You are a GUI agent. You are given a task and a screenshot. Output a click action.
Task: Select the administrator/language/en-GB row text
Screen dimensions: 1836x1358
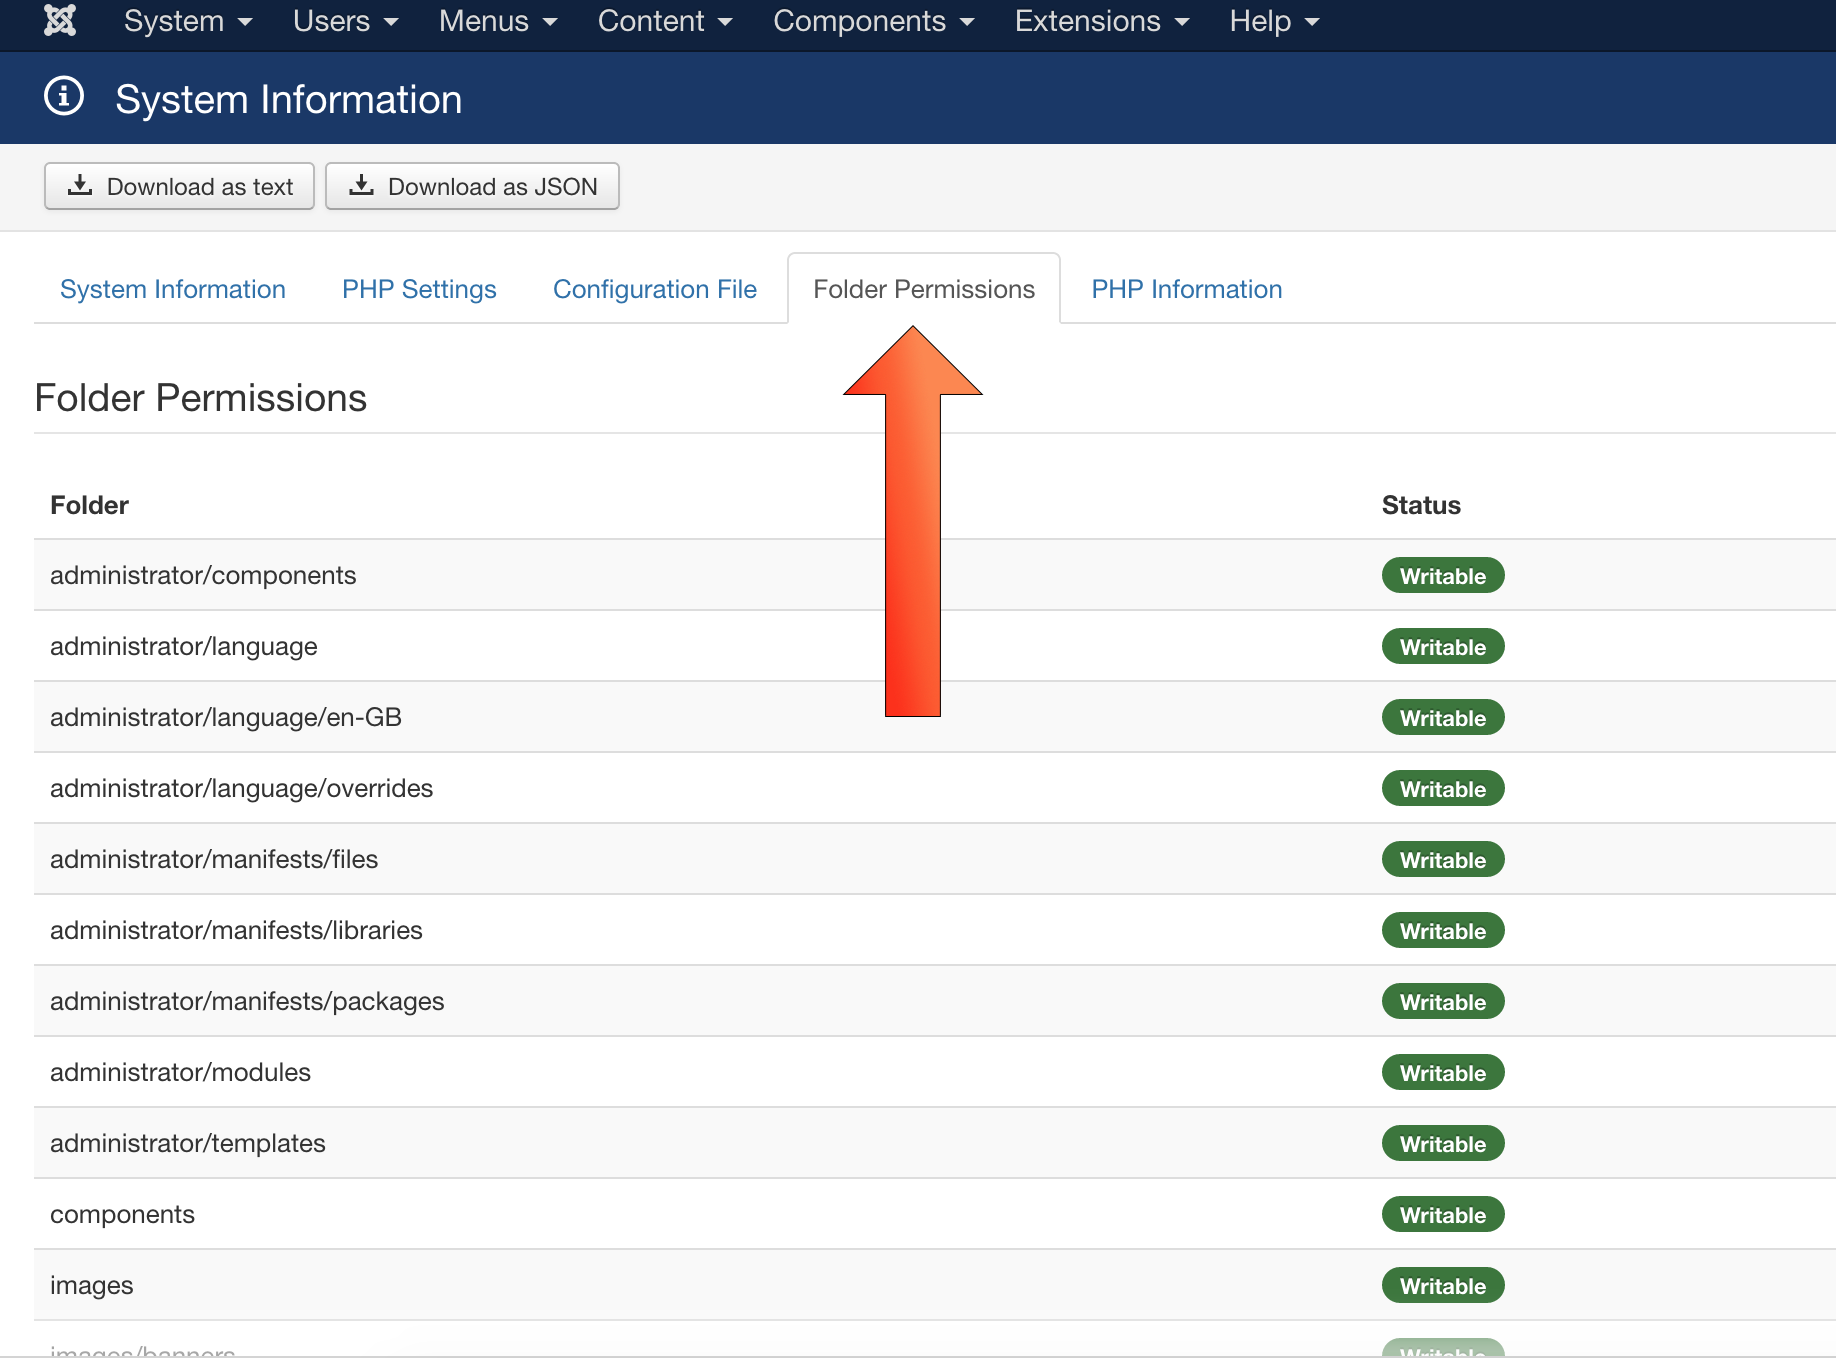click(x=226, y=717)
